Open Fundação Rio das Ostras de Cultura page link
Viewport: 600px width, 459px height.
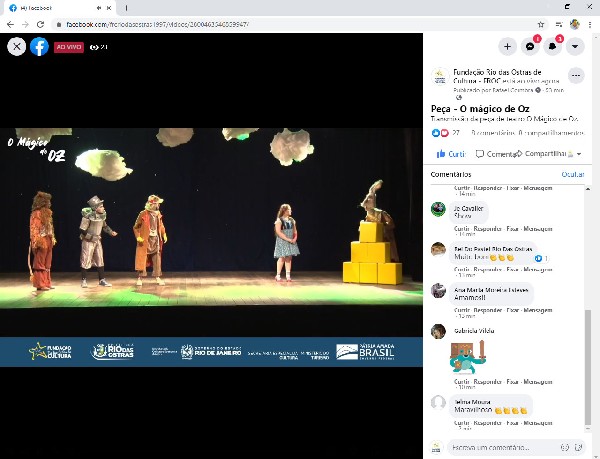(497, 76)
